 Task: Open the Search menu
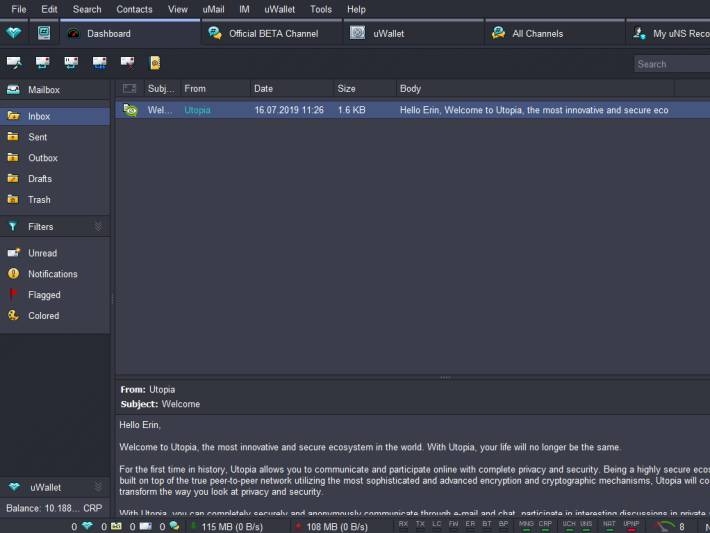[87, 9]
